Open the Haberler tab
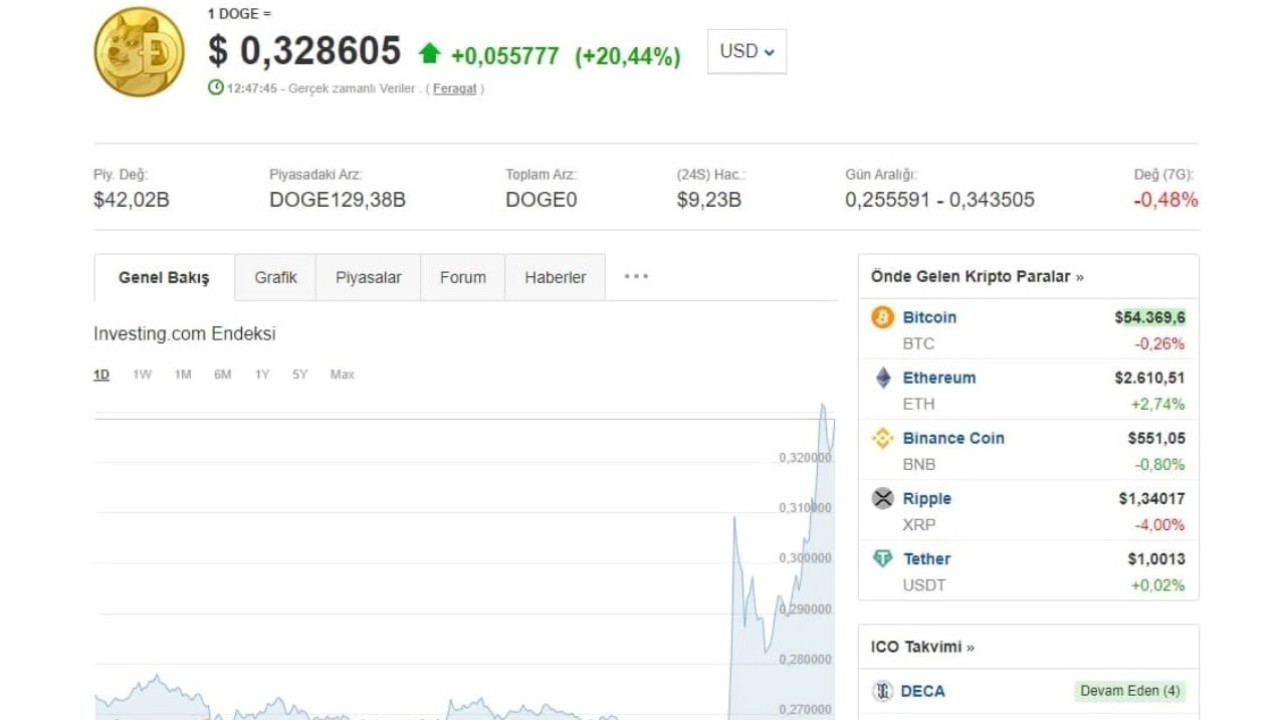Image resolution: width=1280 pixels, height=720 pixels. pyautogui.click(x=555, y=278)
